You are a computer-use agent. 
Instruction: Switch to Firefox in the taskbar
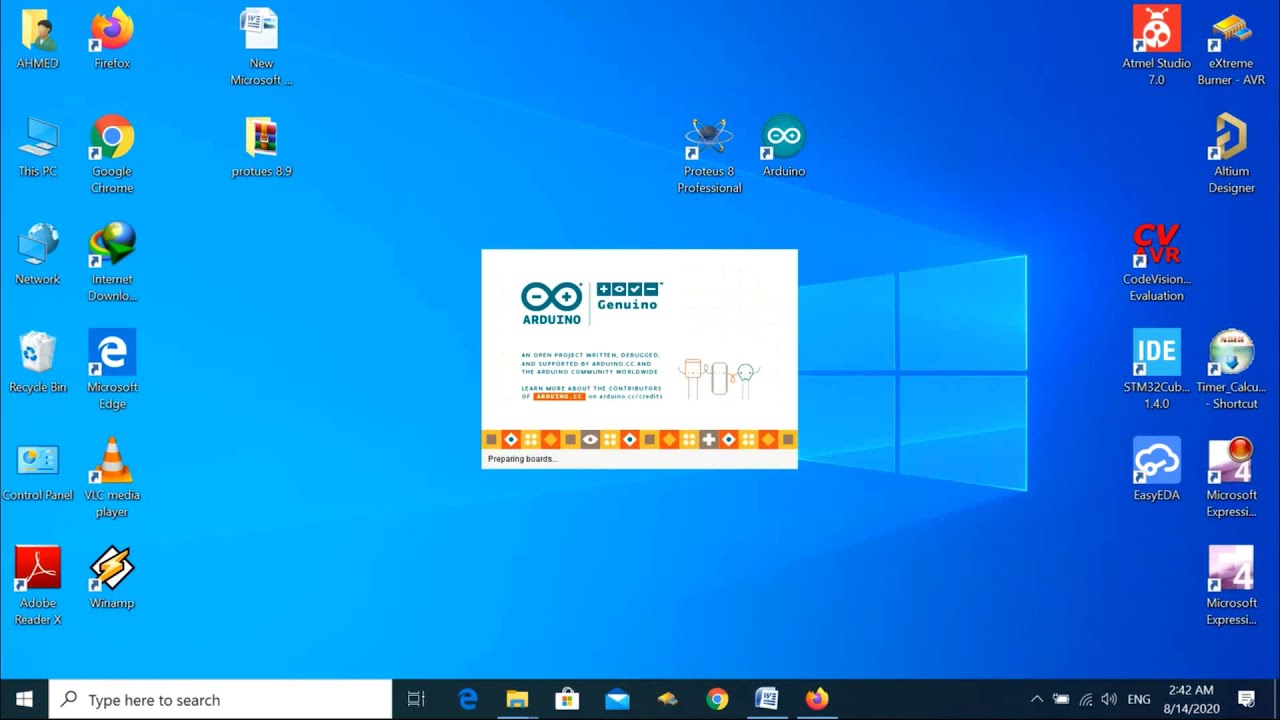click(x=817, y=700)
